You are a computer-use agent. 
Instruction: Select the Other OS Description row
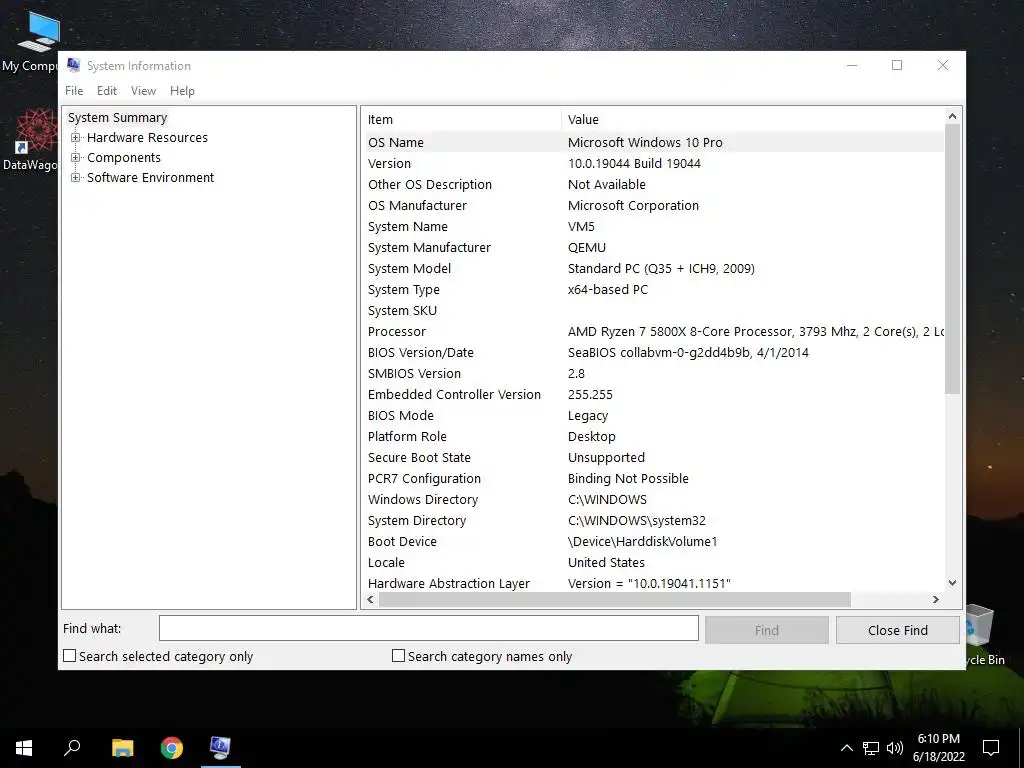click(653, 184)
